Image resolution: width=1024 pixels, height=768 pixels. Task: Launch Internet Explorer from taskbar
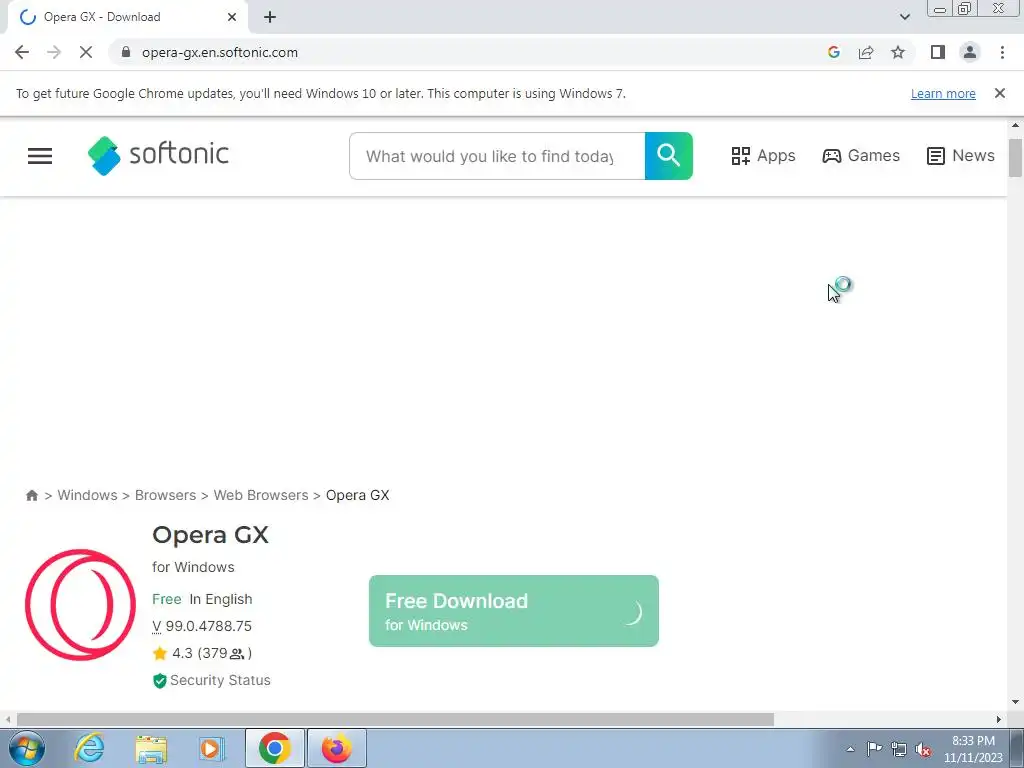coord(89,748)
